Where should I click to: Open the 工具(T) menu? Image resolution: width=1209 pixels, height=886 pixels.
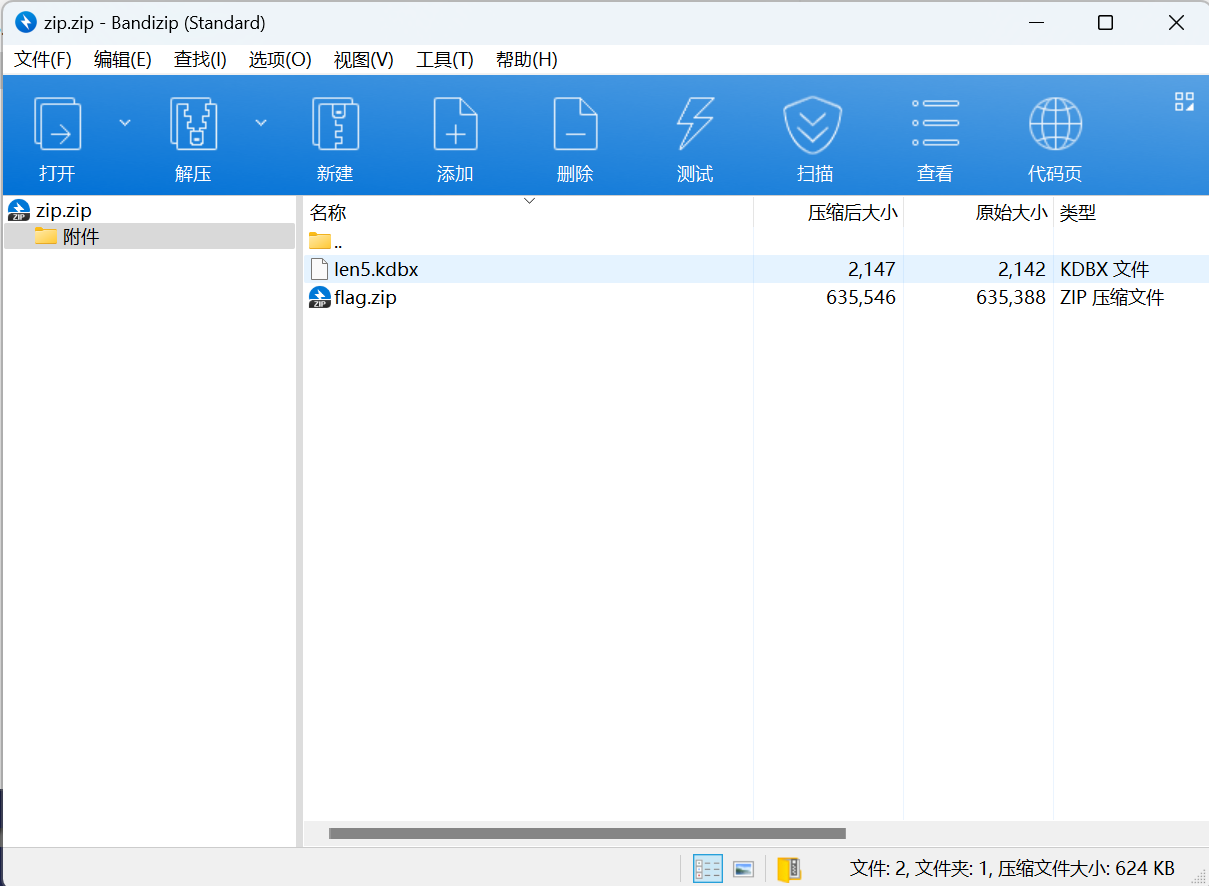[x=444, y=60]
